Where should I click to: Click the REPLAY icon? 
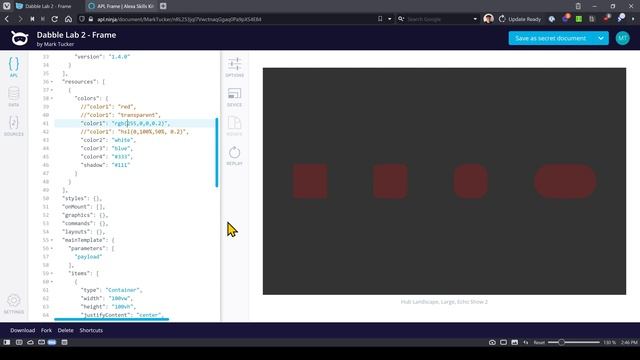tap(234, 155)
